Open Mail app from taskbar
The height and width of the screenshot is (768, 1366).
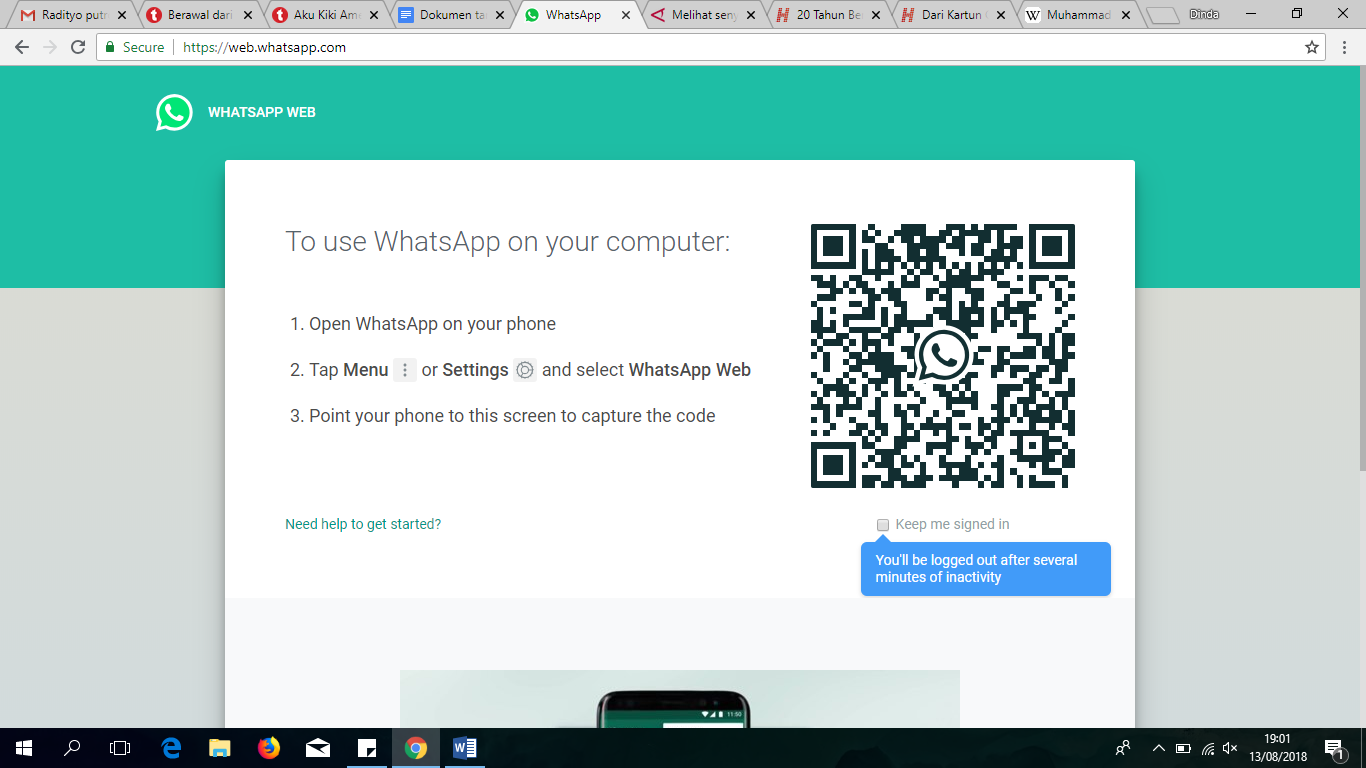(318, 748)
